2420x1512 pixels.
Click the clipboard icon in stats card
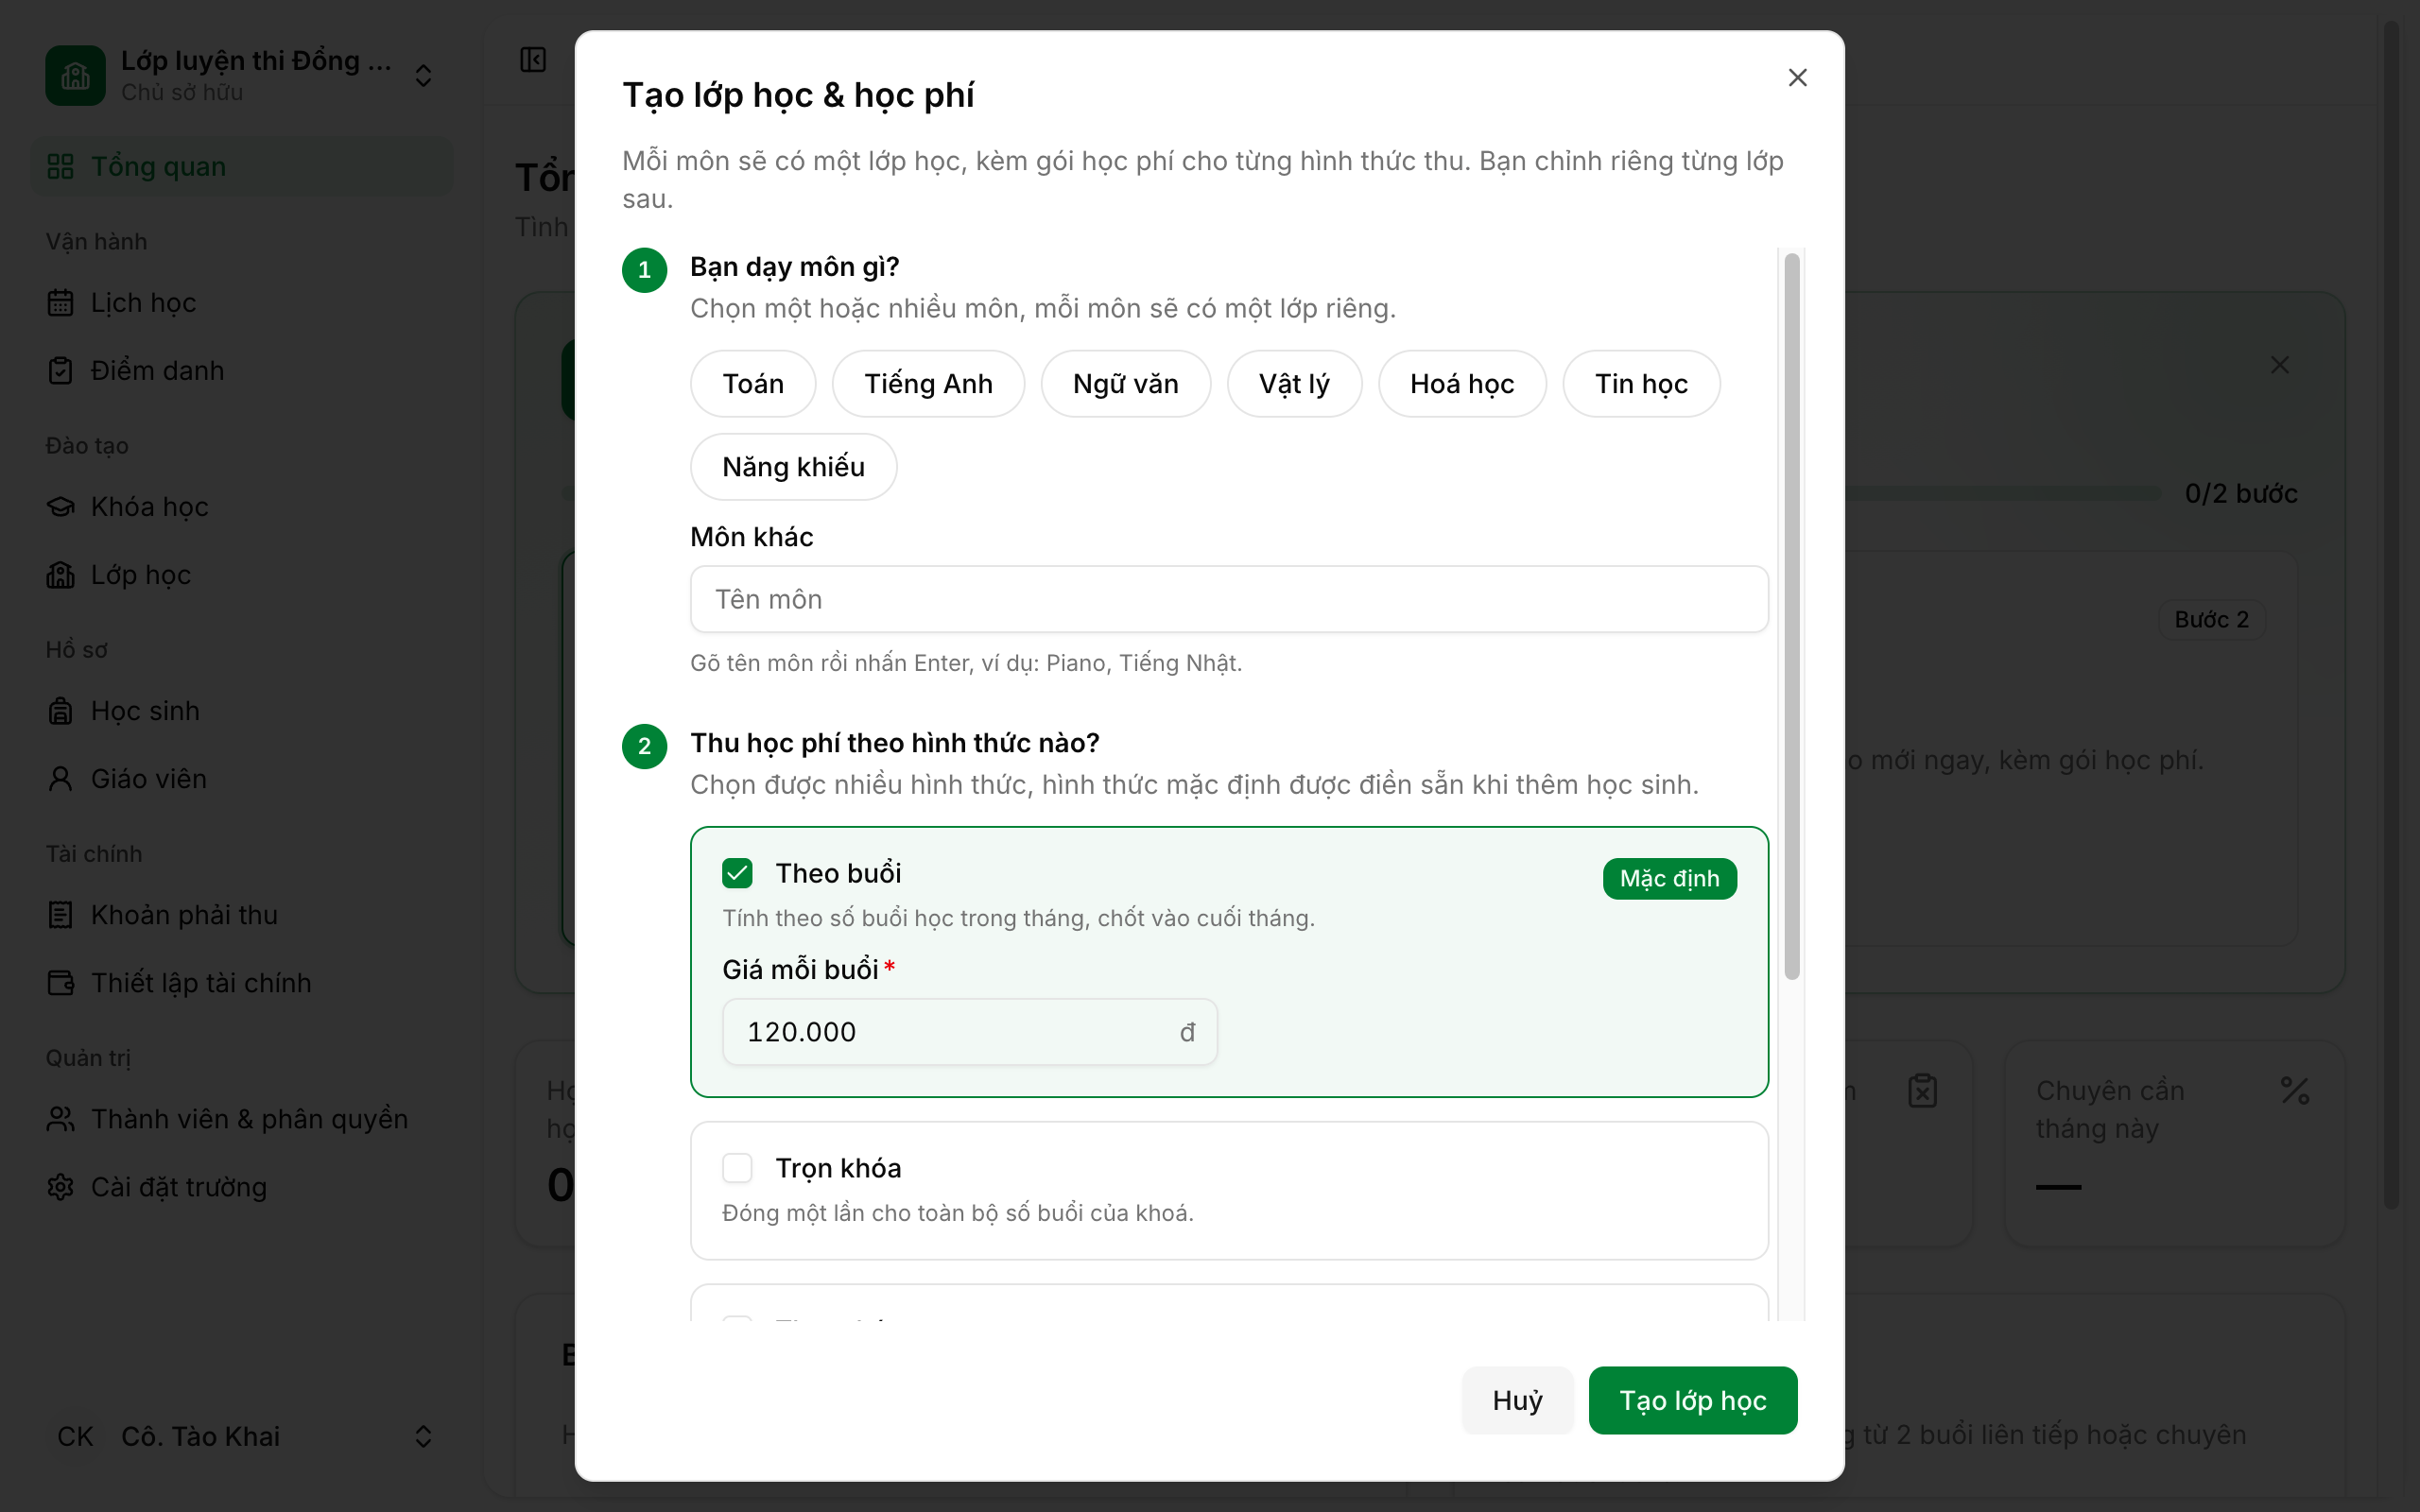(x=1922, y=1090)
